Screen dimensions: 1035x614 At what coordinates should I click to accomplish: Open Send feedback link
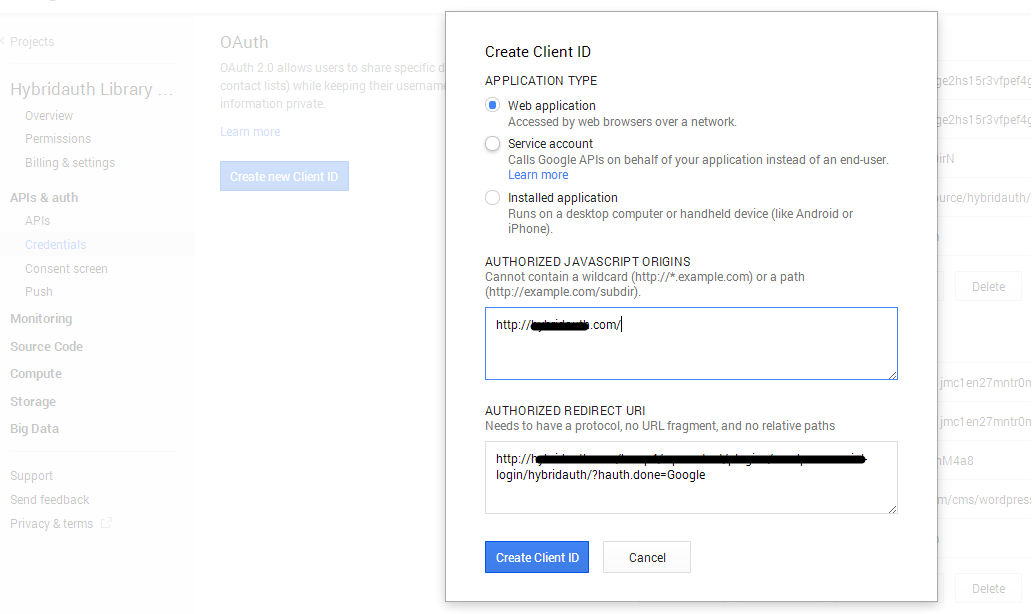tap(50, 500)
